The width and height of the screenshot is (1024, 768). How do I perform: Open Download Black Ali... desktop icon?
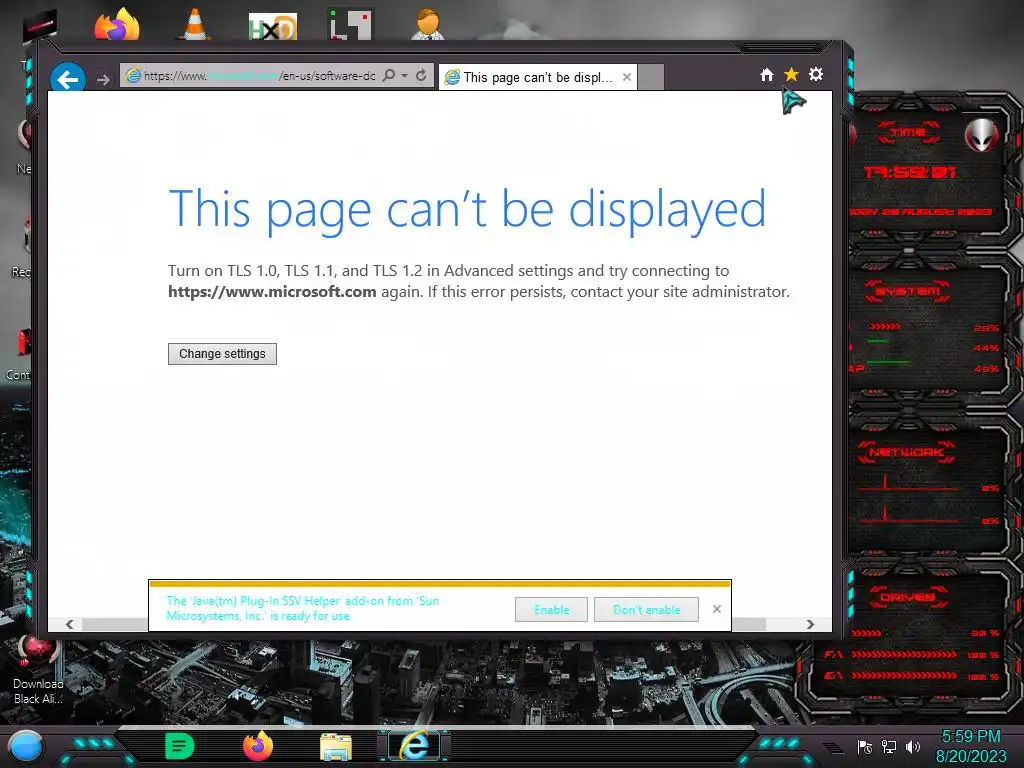click(x=38, y=669)
